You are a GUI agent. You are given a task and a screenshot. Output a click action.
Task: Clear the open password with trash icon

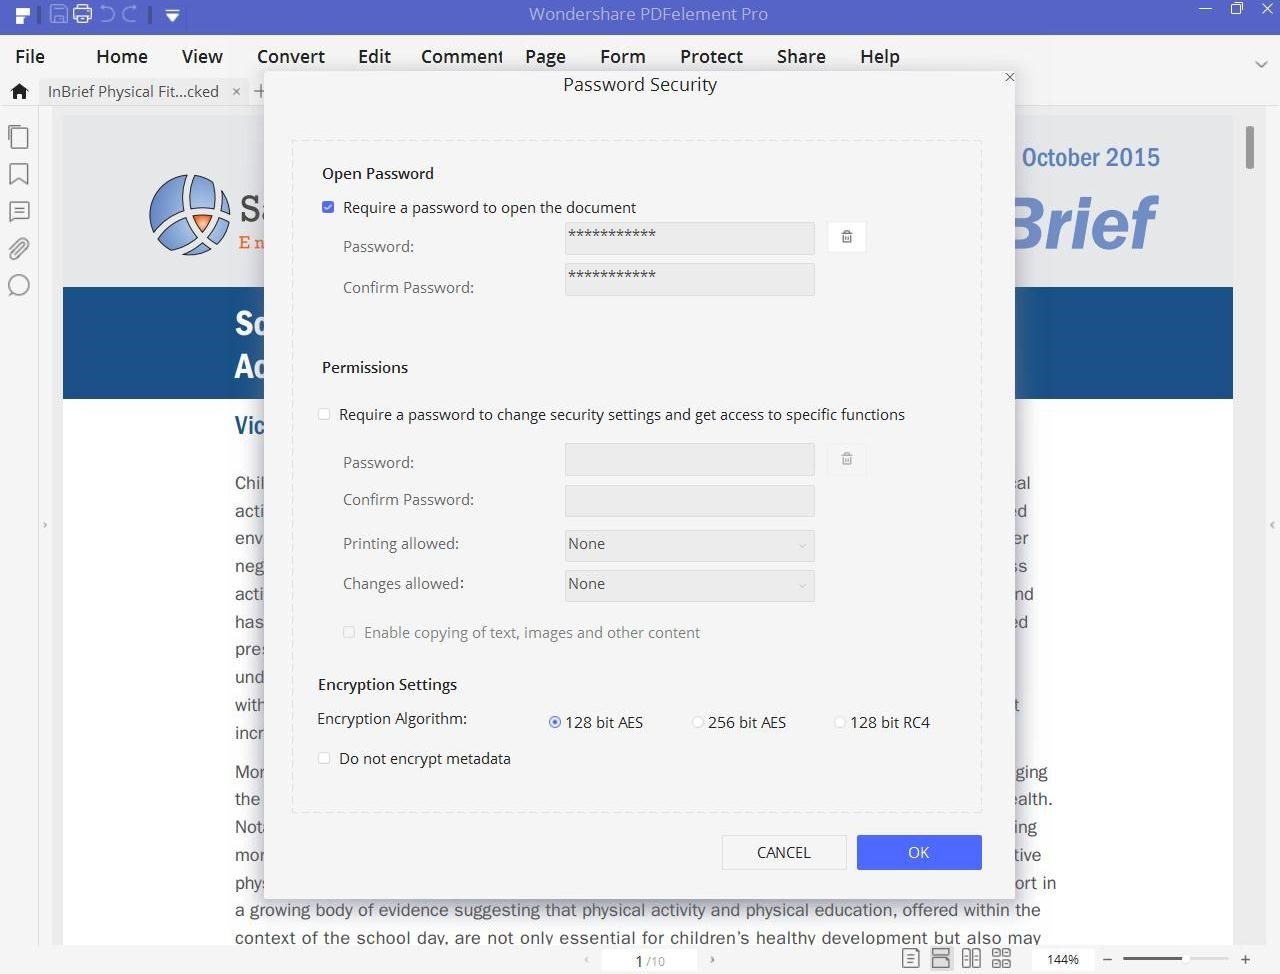point(847,237)
